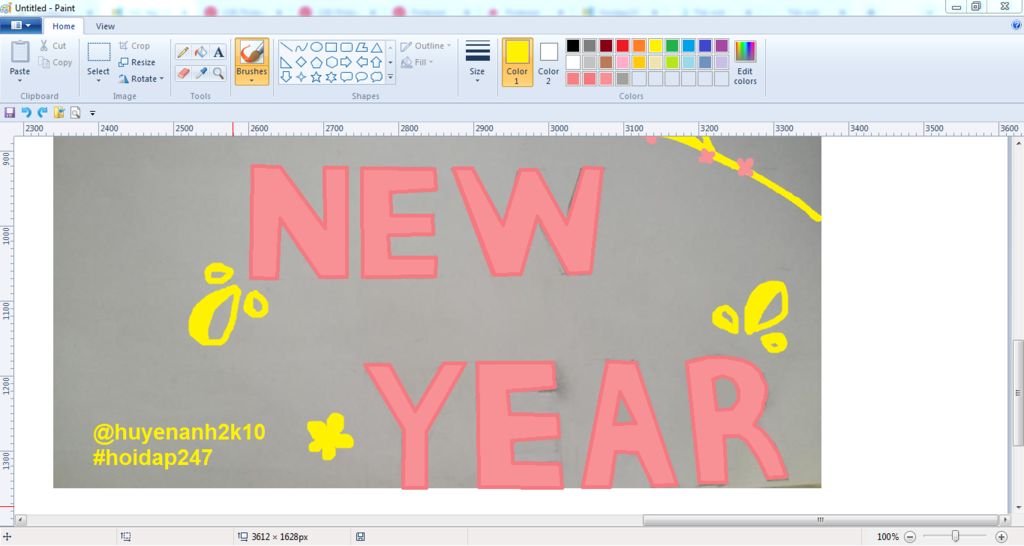The image size is (1024, 546).
Task: Choose the Six-point star shape
Action: point(331,77)
